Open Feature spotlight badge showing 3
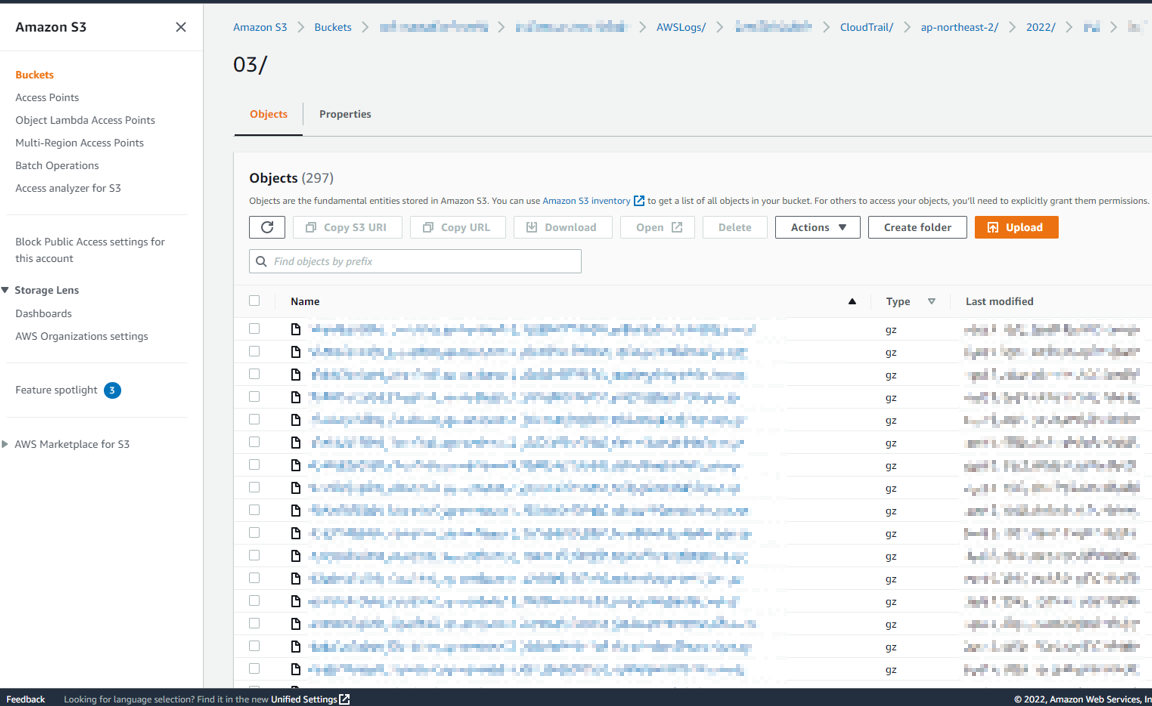This screenshot has width=1152, height=706. pos(112,390)
